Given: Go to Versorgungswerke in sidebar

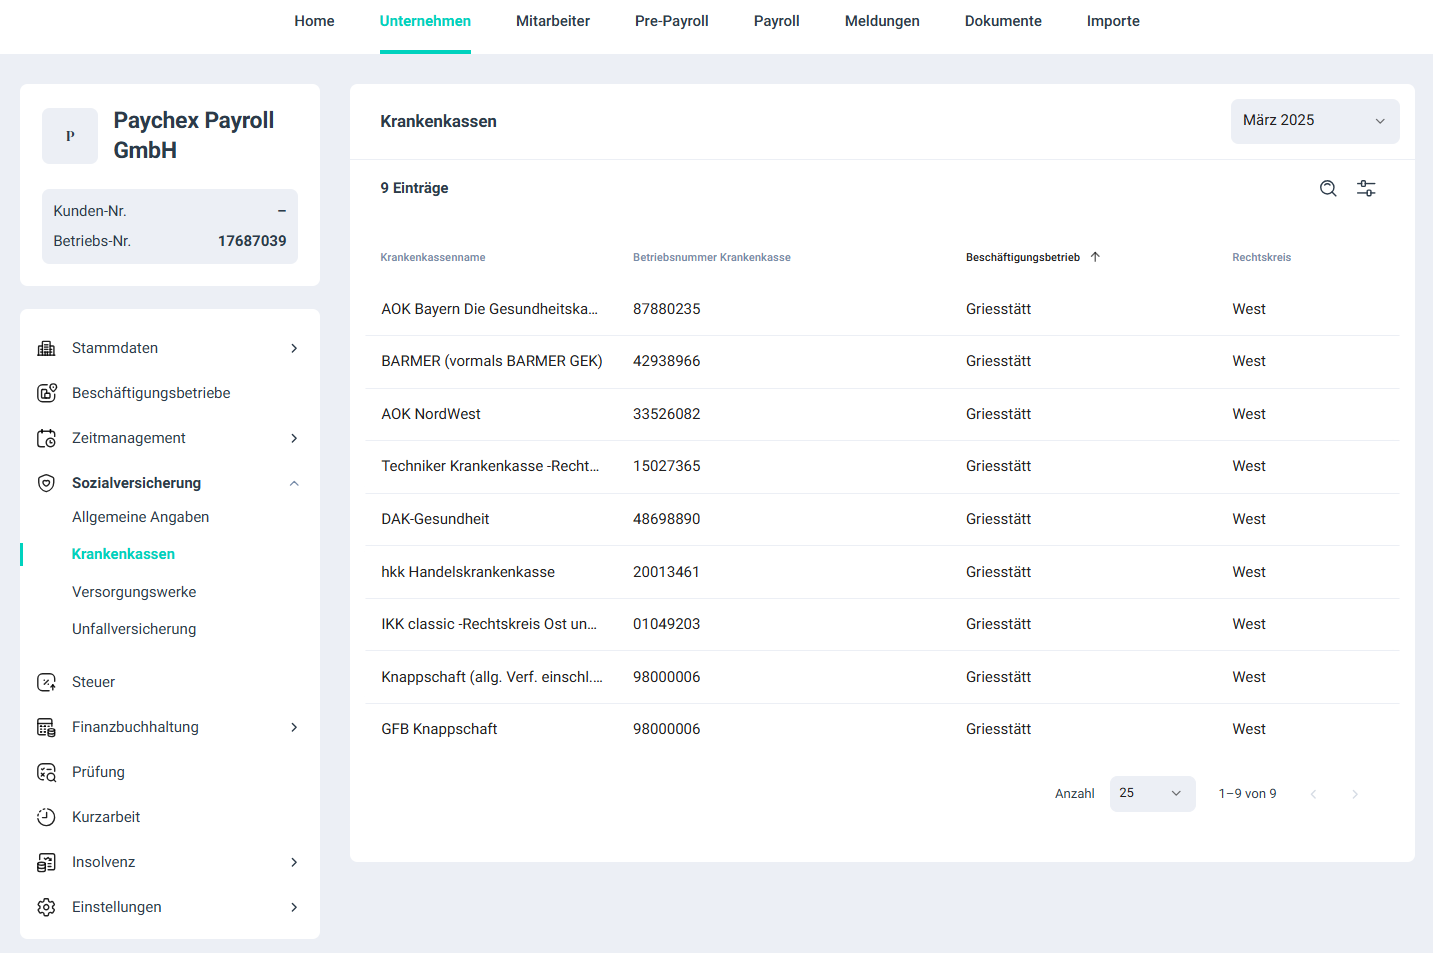Looking at the screenshot, I should point(134,592).
